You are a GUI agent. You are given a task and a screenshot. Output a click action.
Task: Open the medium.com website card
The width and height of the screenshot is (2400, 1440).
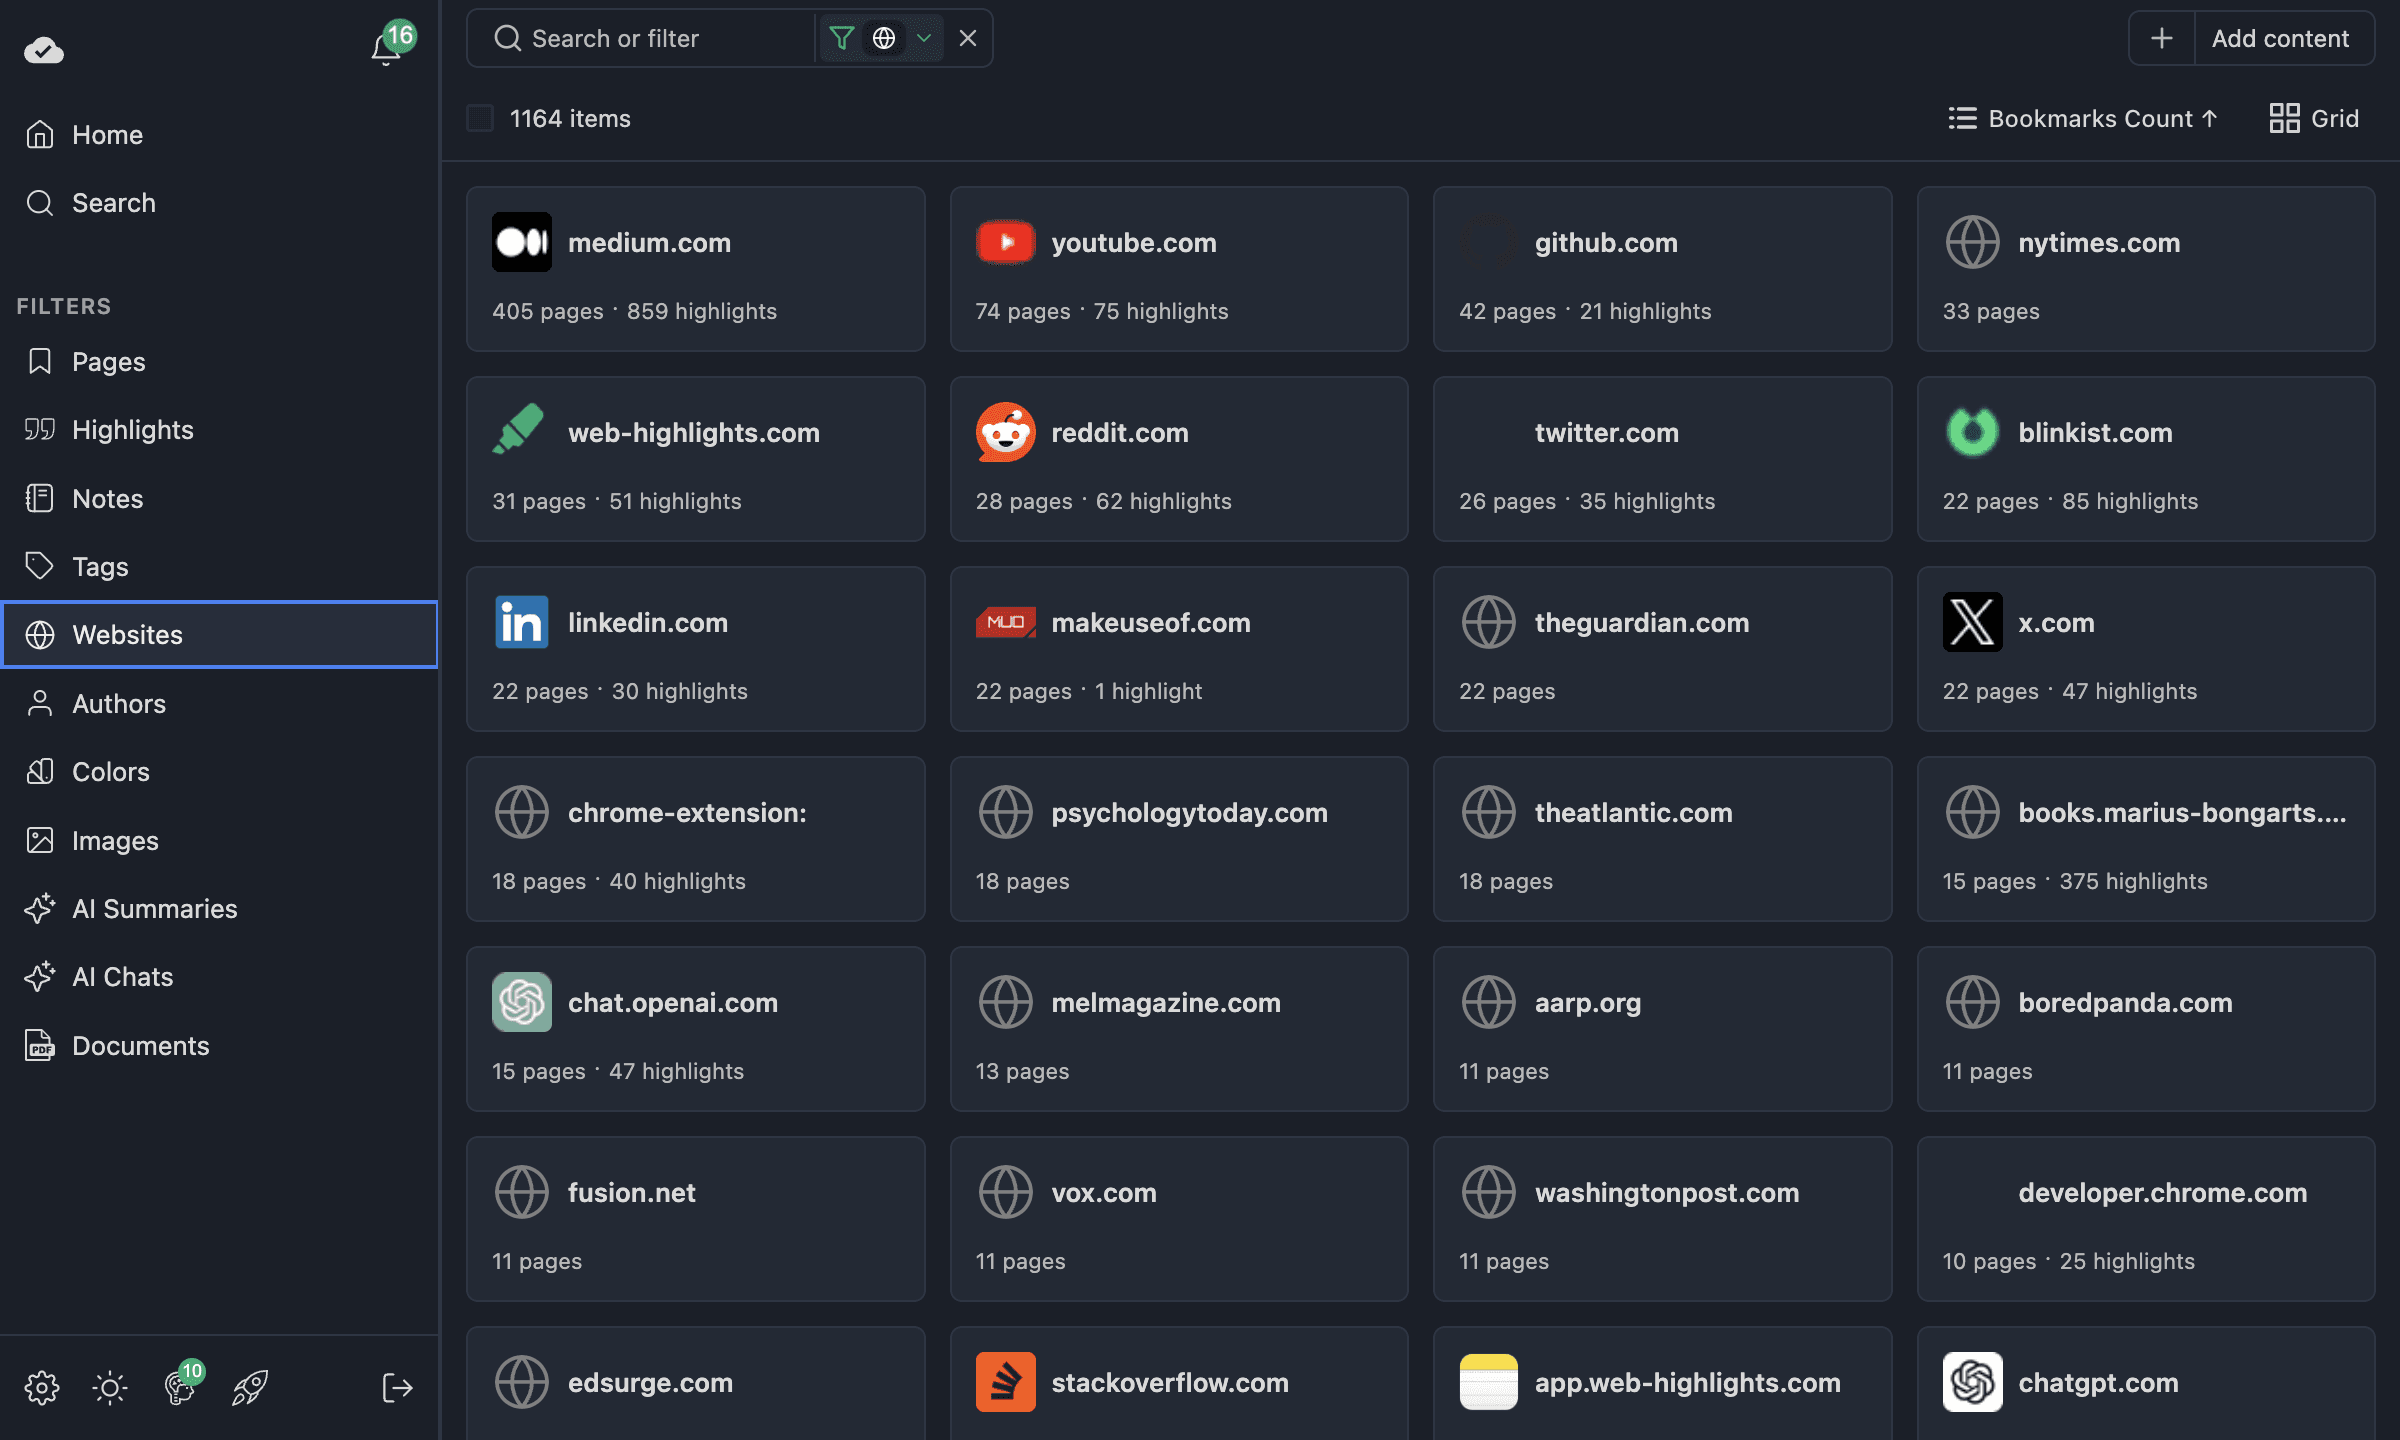coord(696,268)
